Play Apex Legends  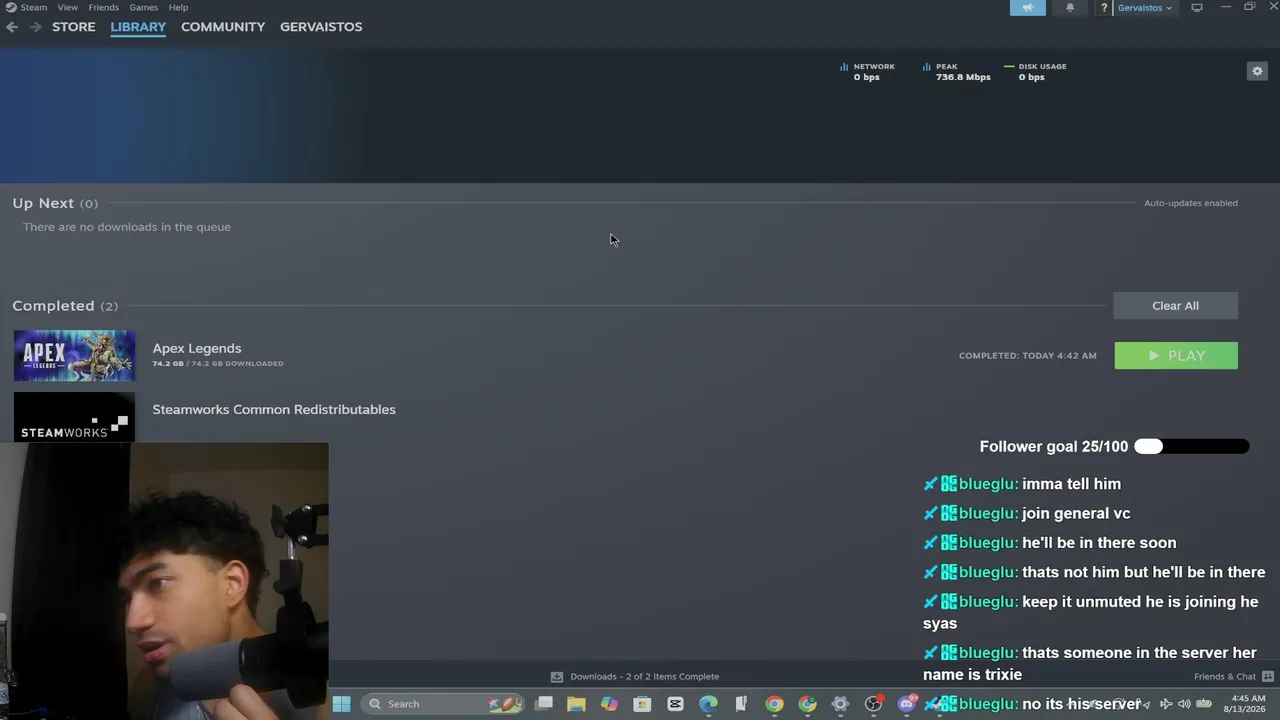[1176, 356]
